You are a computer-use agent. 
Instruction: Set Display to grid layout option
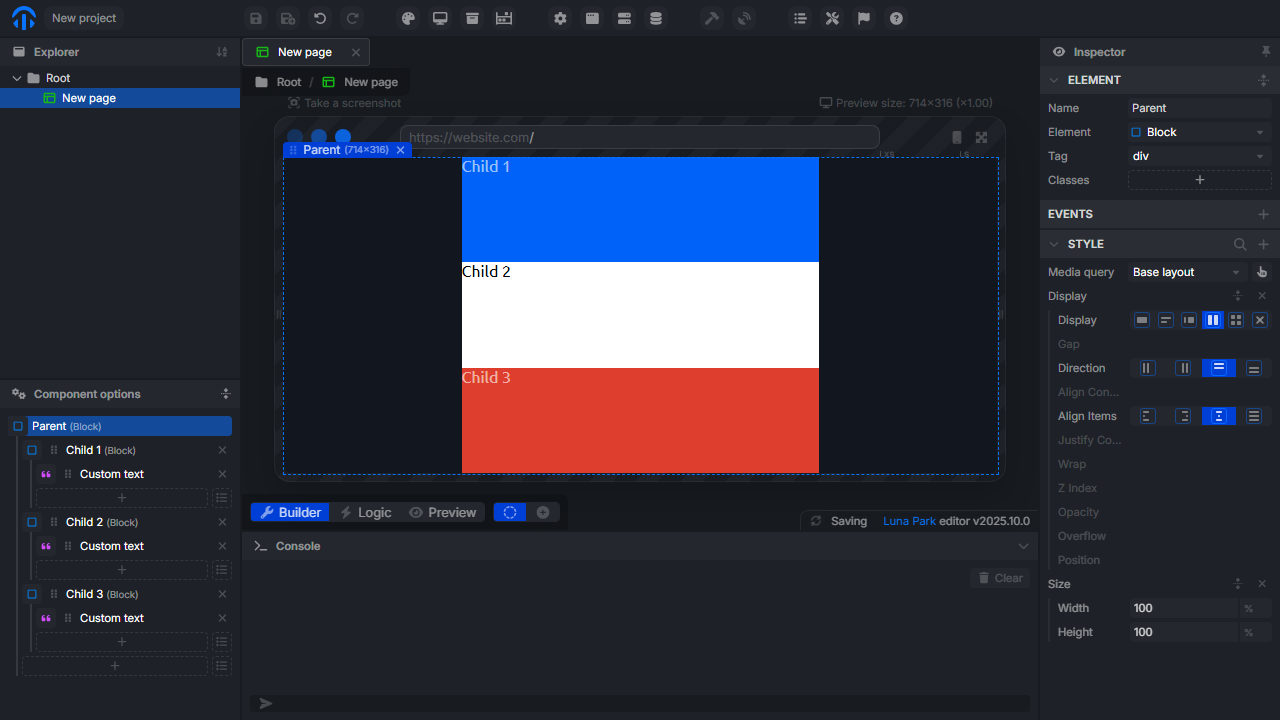1236,320
